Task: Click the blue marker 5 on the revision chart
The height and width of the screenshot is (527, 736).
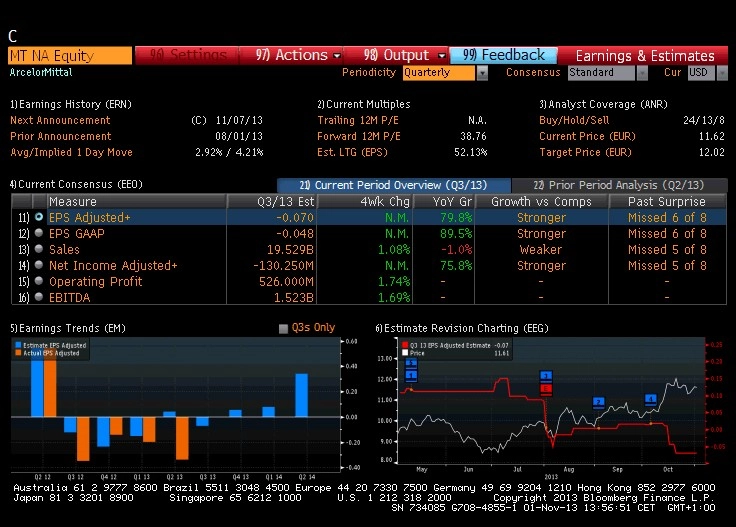Action: click(411, 363)
